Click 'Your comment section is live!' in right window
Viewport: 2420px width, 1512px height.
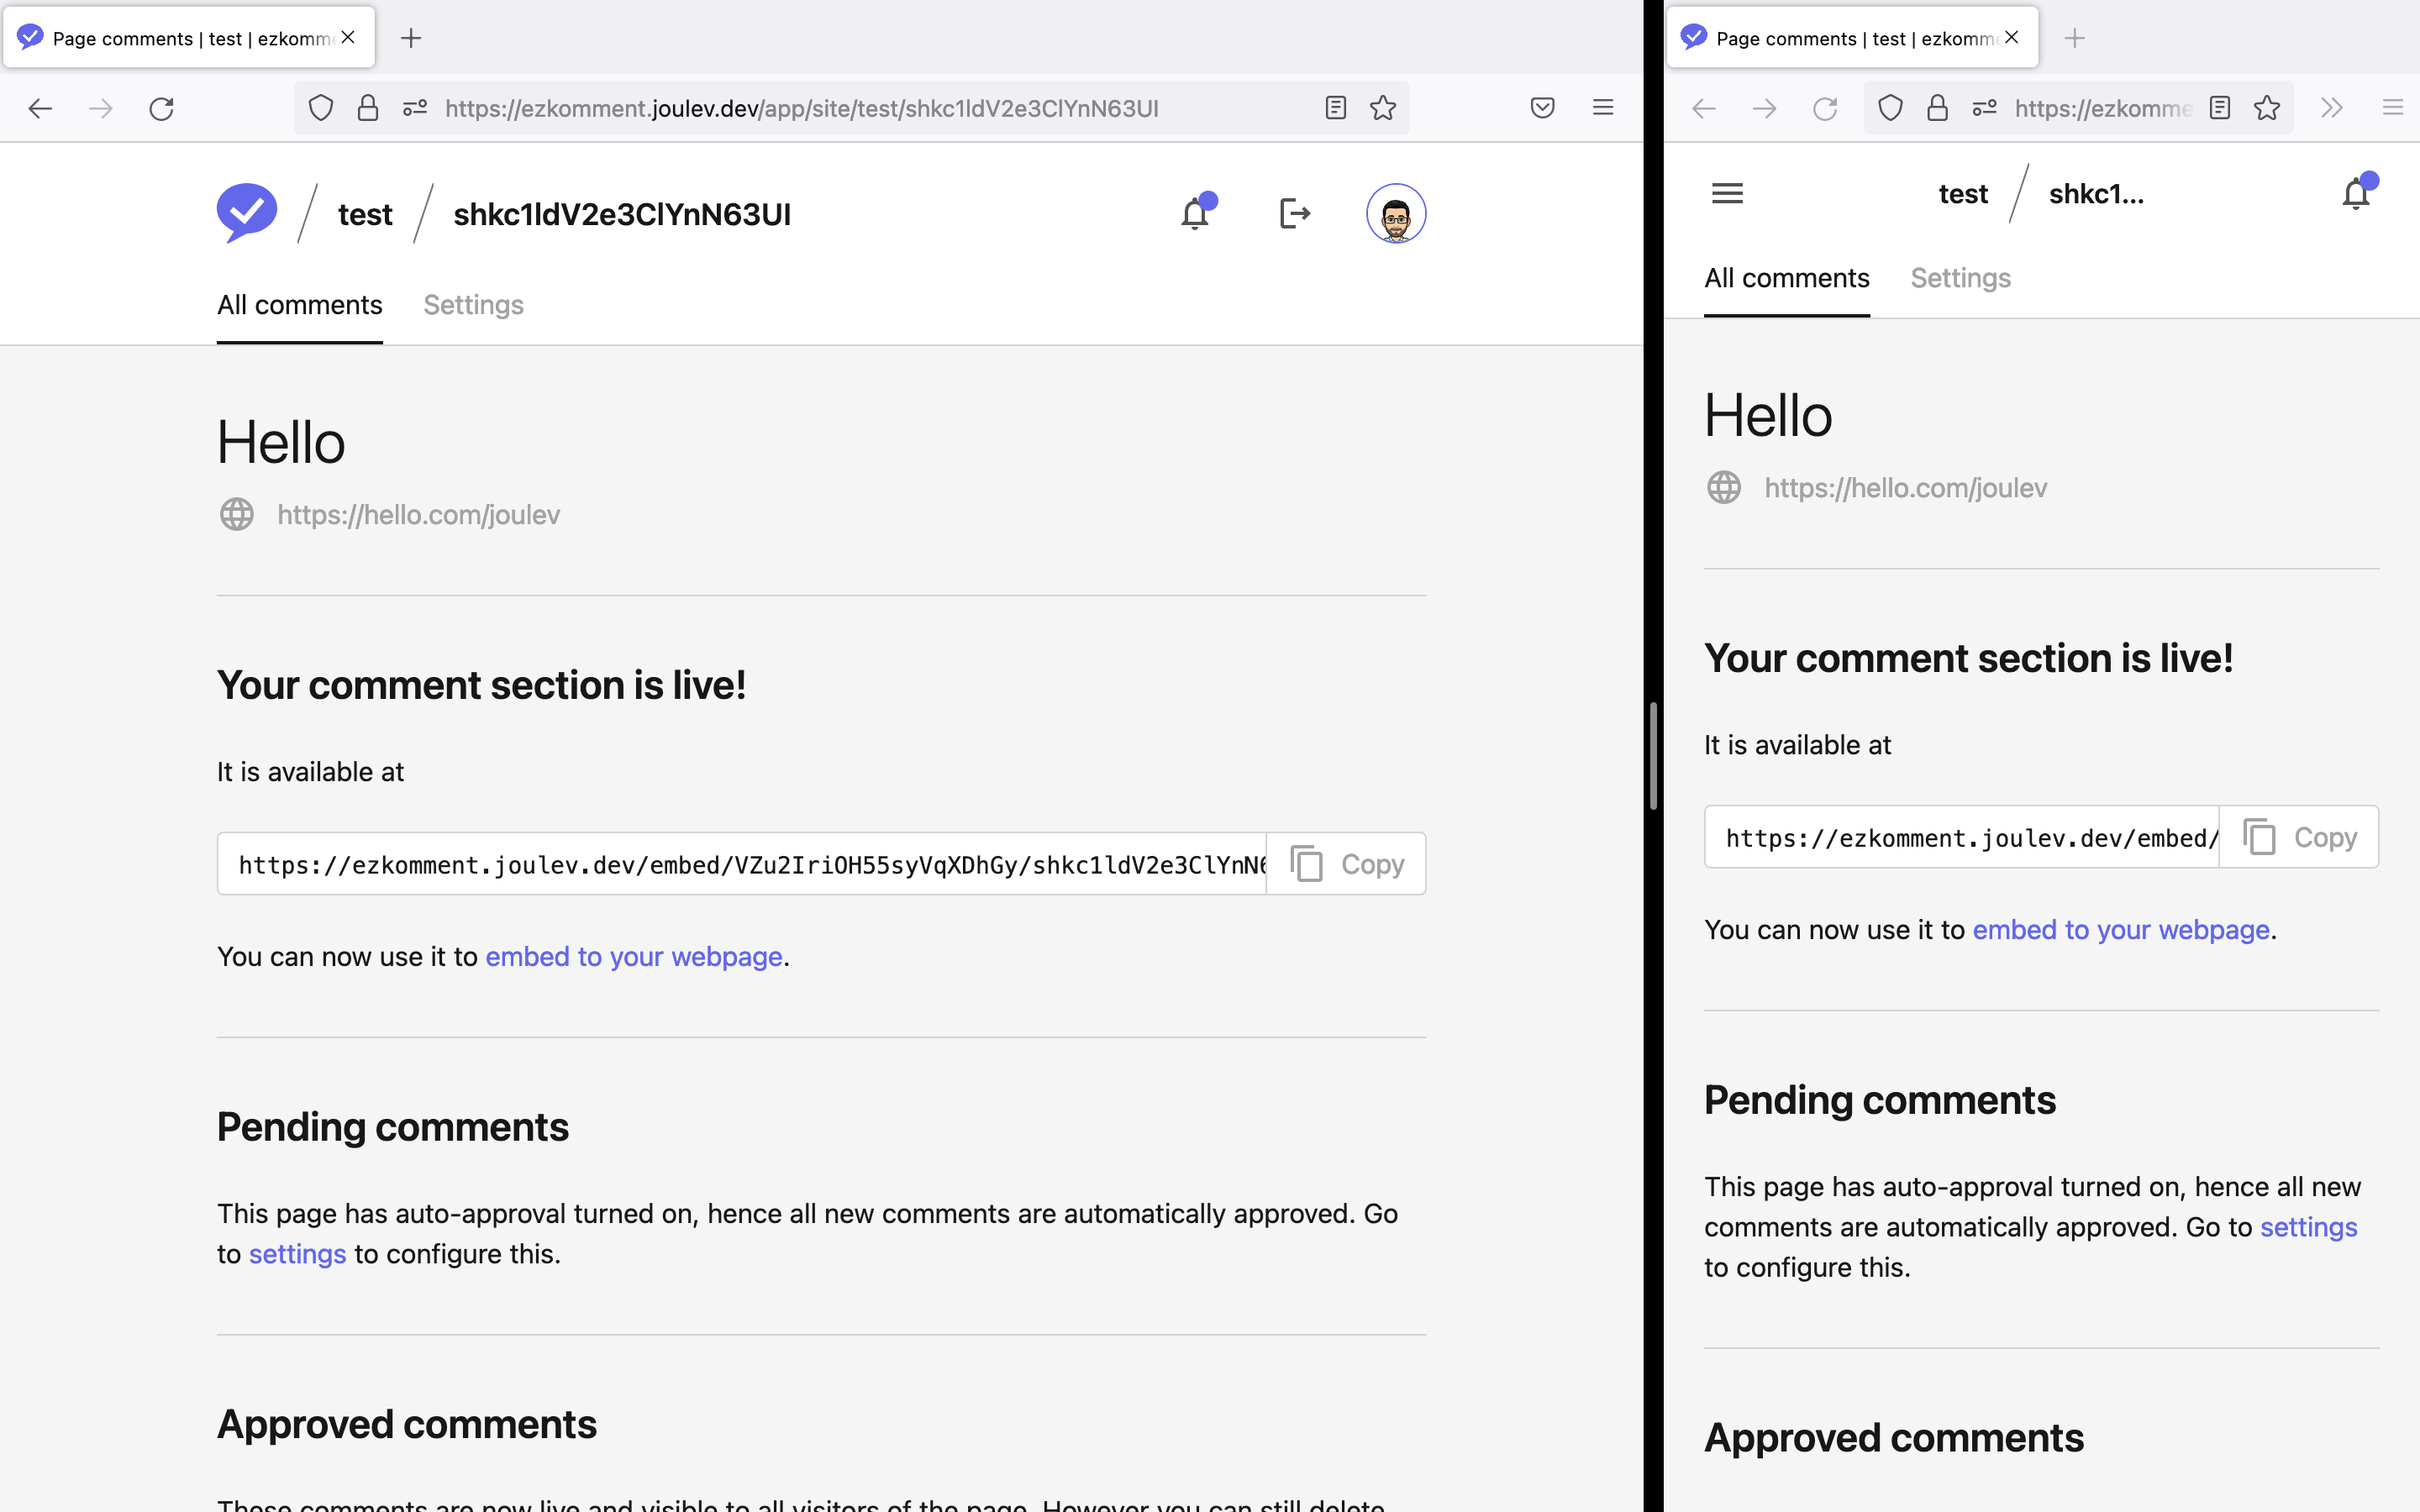(1968, 658)
